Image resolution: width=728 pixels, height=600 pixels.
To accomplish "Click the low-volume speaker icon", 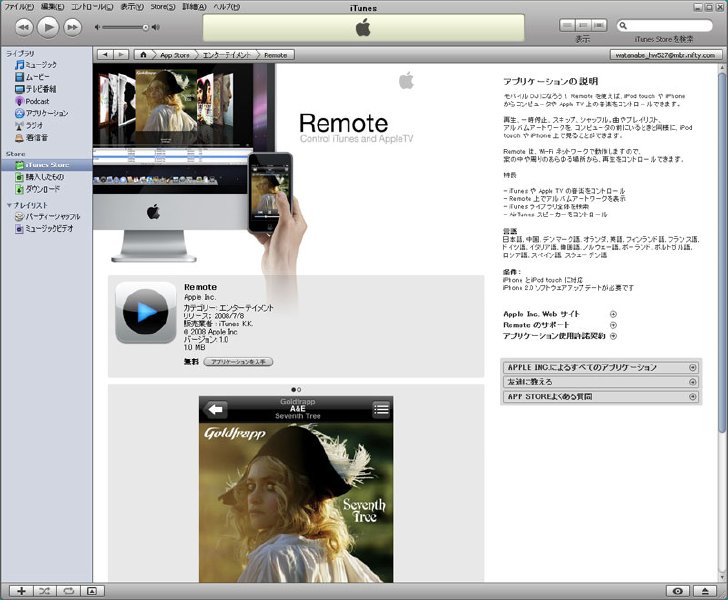I will coord(98,27).
